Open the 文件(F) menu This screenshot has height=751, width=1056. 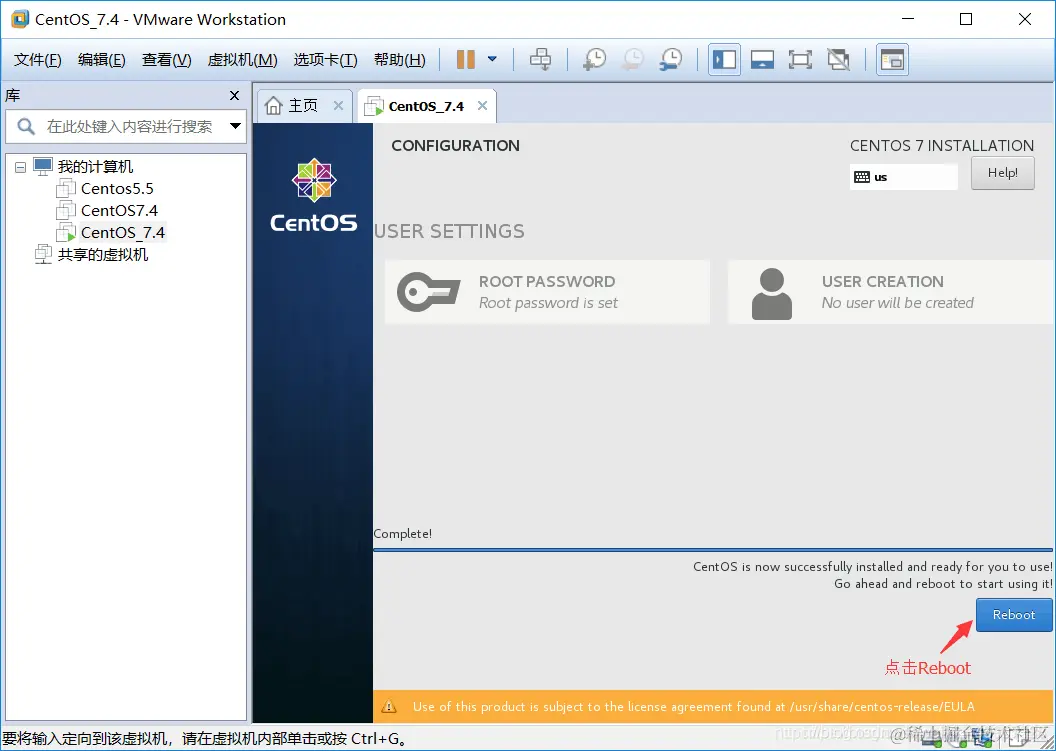point(38,60)
